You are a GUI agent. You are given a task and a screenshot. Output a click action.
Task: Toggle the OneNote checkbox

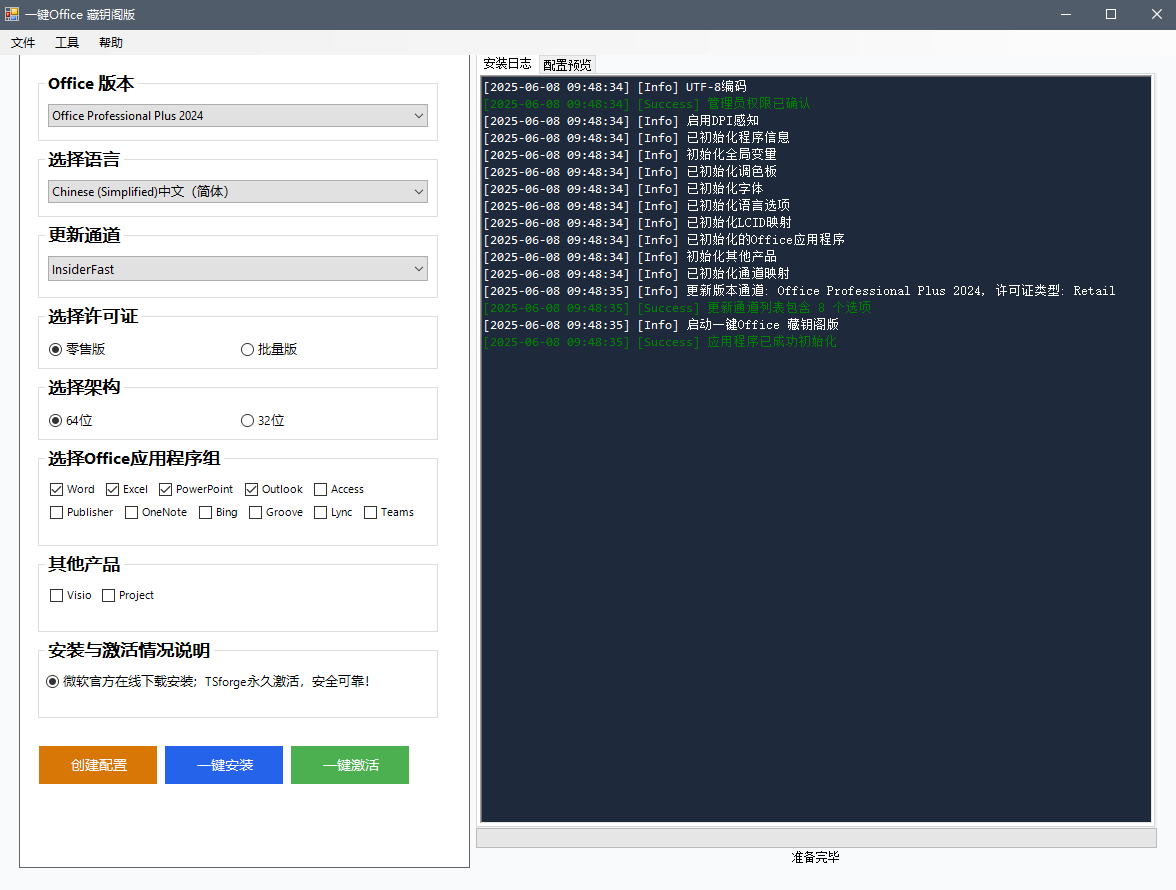[x=131, y=513]
